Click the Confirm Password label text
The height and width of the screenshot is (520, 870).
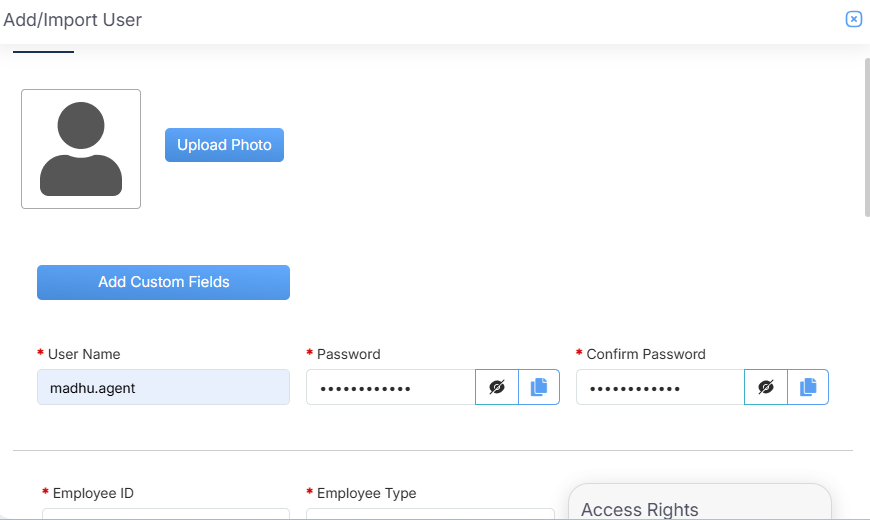pyautogui.click(x=646, y=354)
